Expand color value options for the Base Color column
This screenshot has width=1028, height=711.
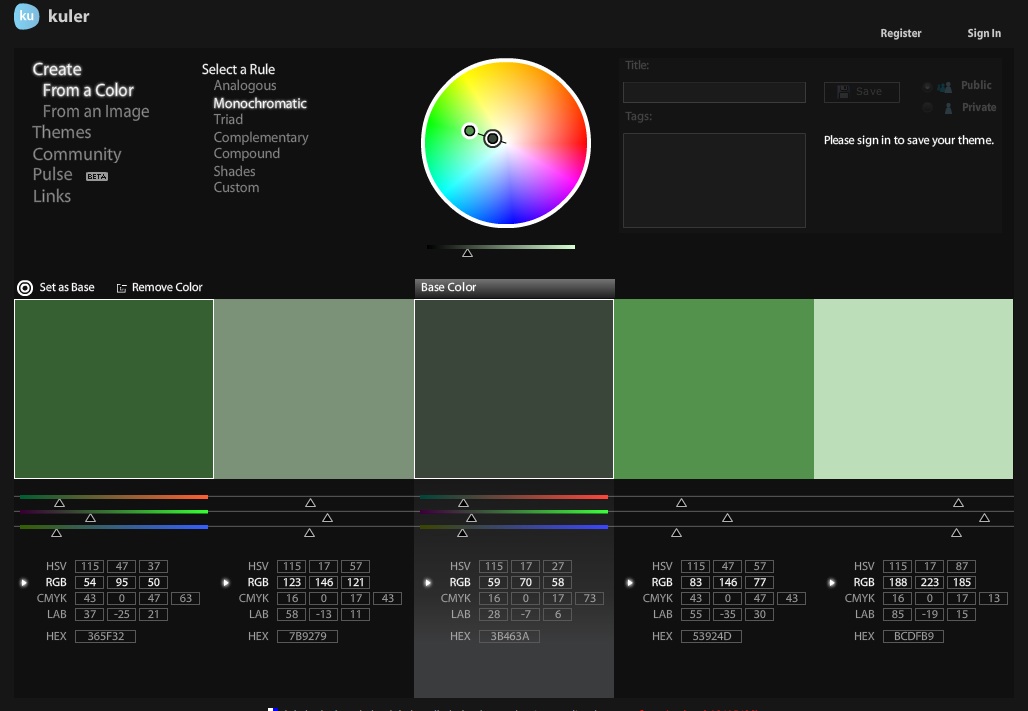click(x=429, y=582)
